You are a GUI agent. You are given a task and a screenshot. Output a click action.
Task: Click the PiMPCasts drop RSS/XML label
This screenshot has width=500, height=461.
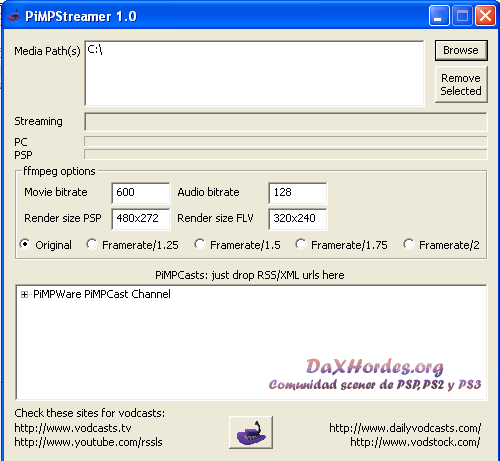250,275
